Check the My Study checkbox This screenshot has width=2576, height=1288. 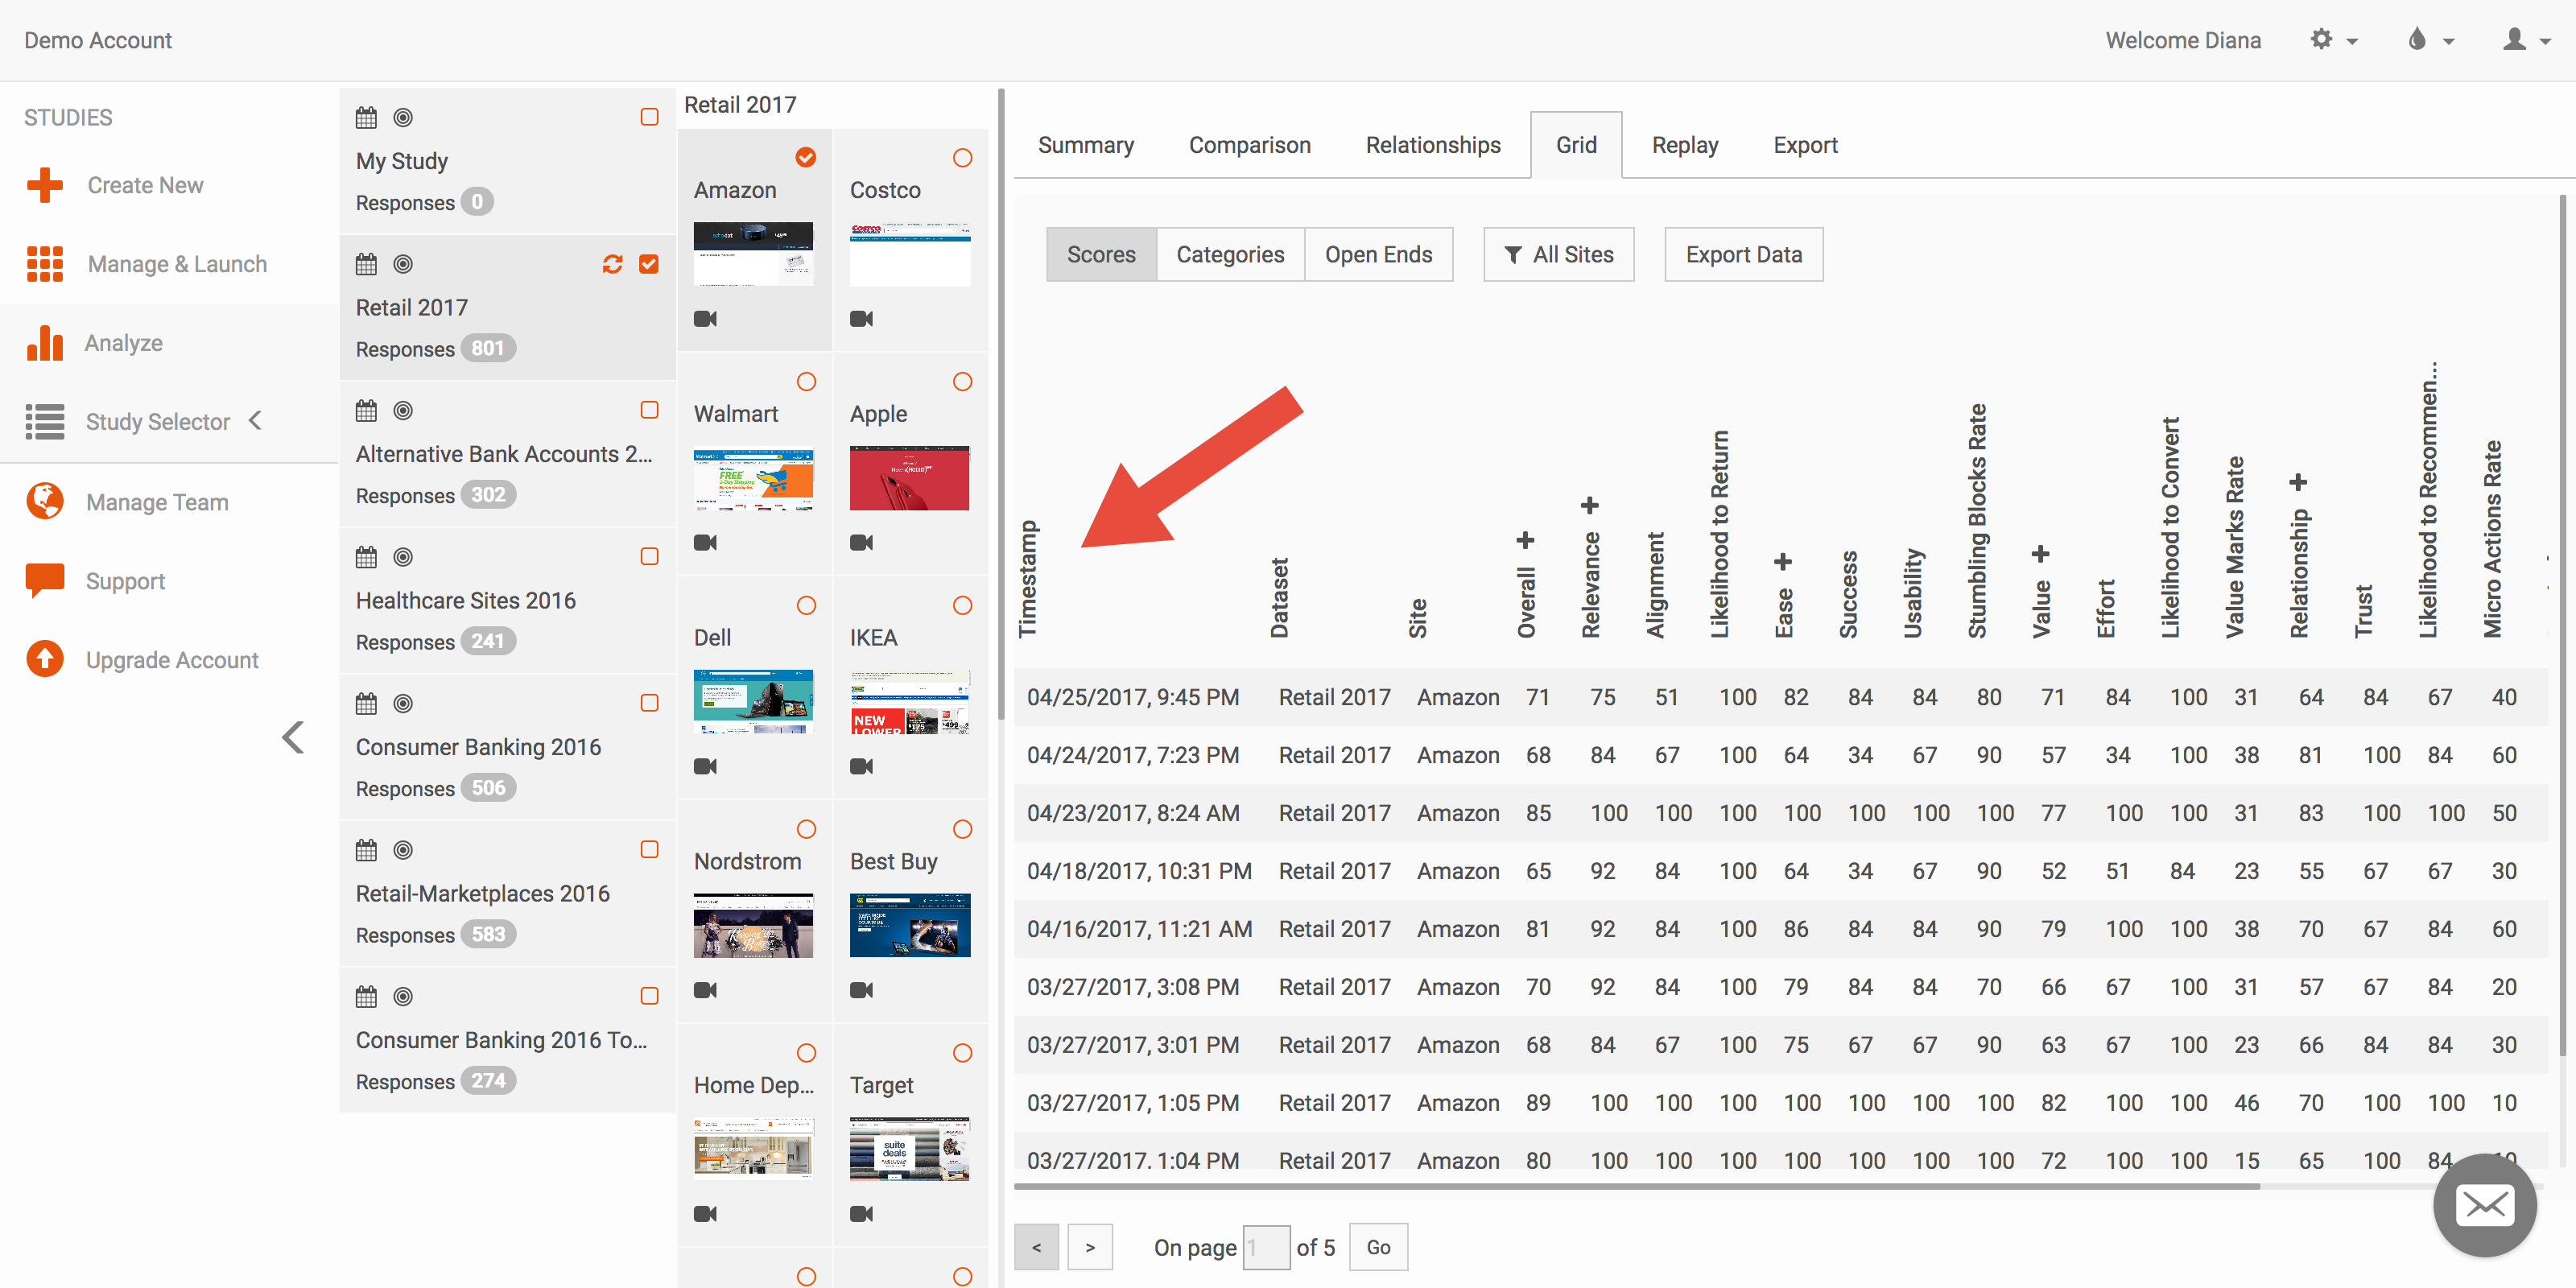coord(649,117)
